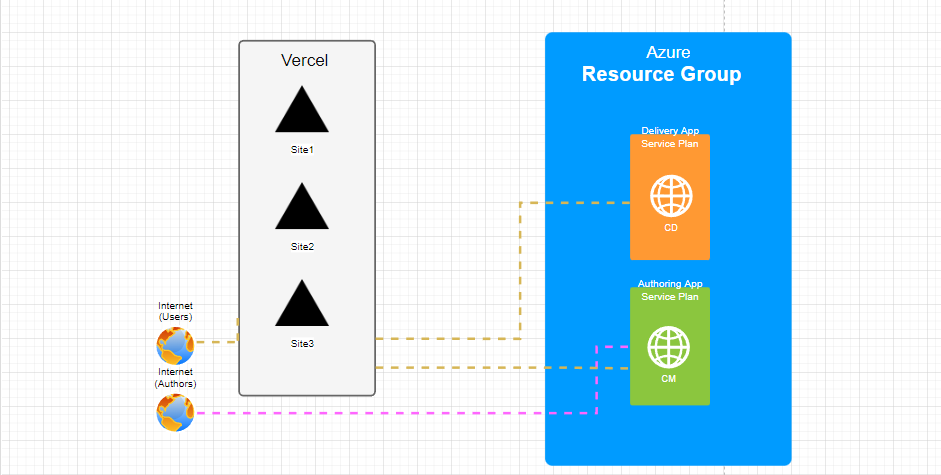The height and width of the screenshot is (475, 941).
Task: Select the pink dashed connector from Authors
Action: tap(400, 413)
